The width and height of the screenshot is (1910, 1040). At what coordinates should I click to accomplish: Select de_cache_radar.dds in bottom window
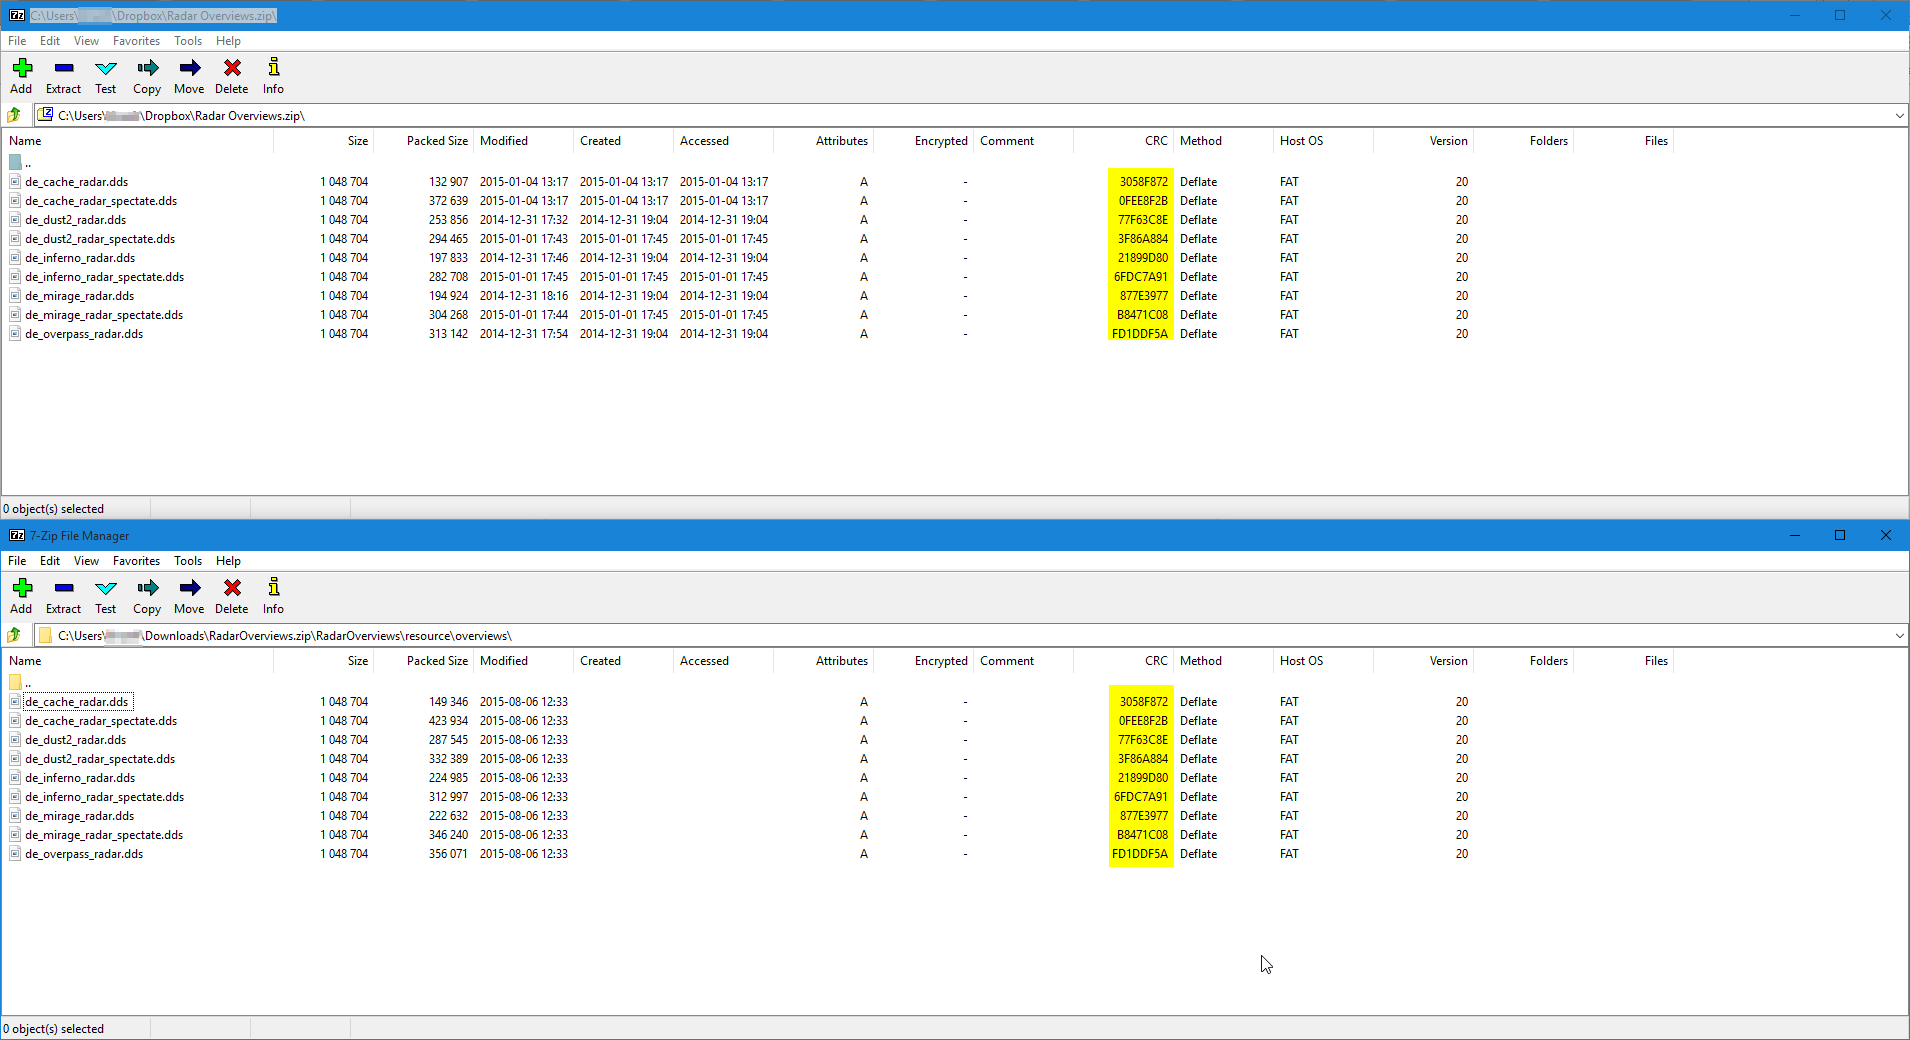pyautogui.click(x=77, y=702)
